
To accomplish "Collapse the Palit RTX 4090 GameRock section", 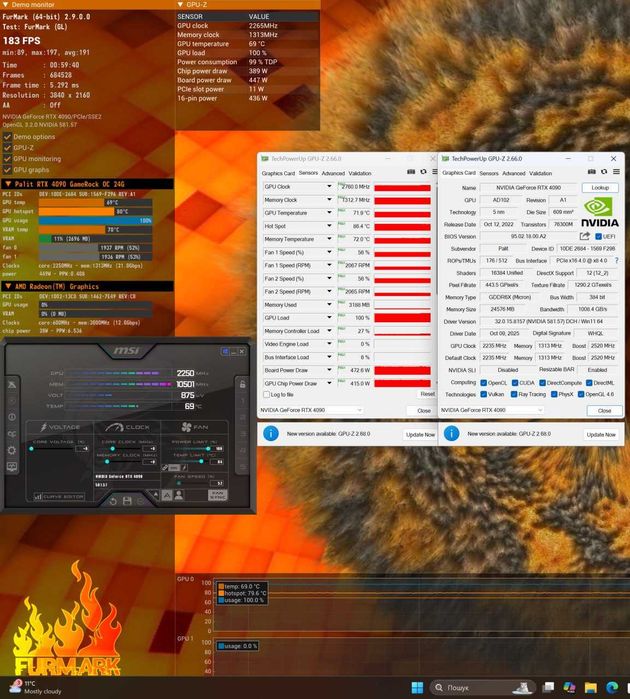I will pos(8,184).
